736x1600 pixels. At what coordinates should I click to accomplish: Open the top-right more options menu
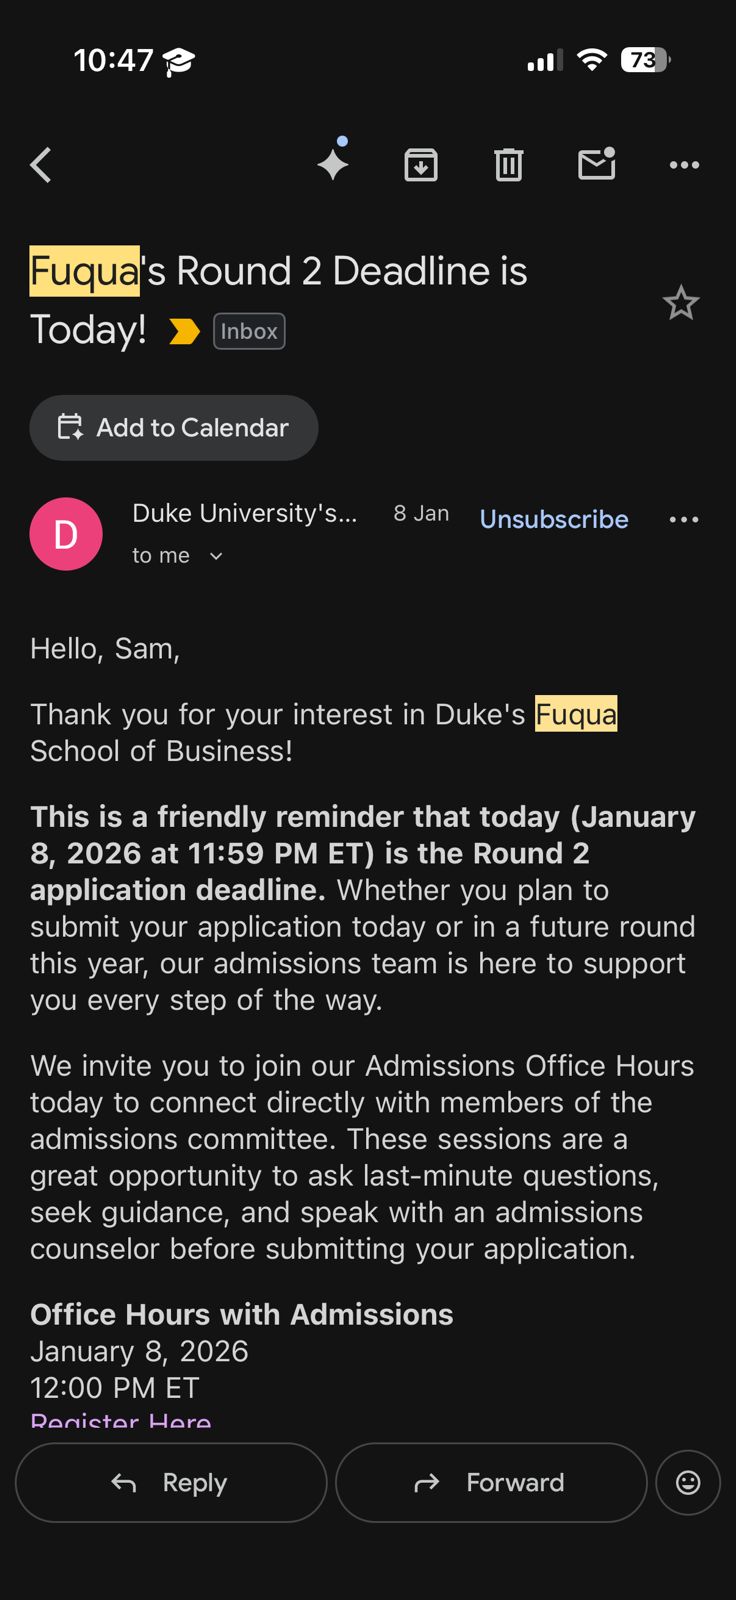(x=684, y=165)
